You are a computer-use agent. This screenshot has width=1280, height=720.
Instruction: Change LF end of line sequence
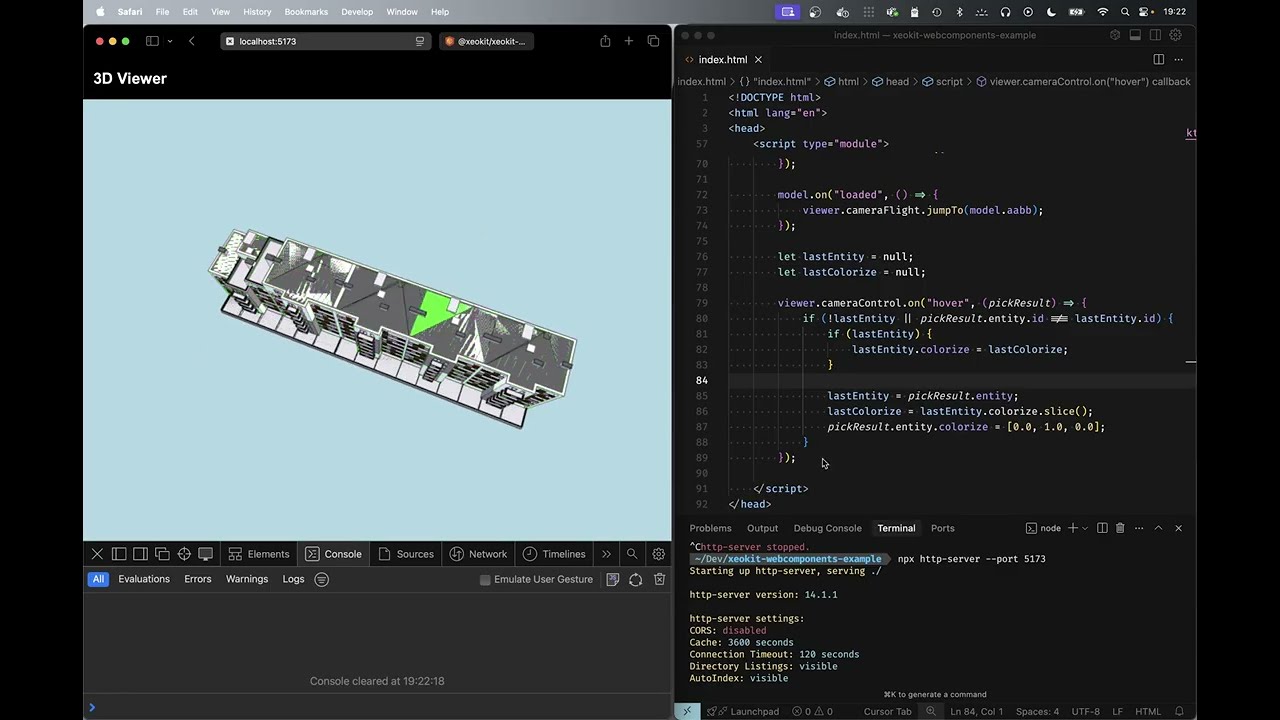[1118, 712]
